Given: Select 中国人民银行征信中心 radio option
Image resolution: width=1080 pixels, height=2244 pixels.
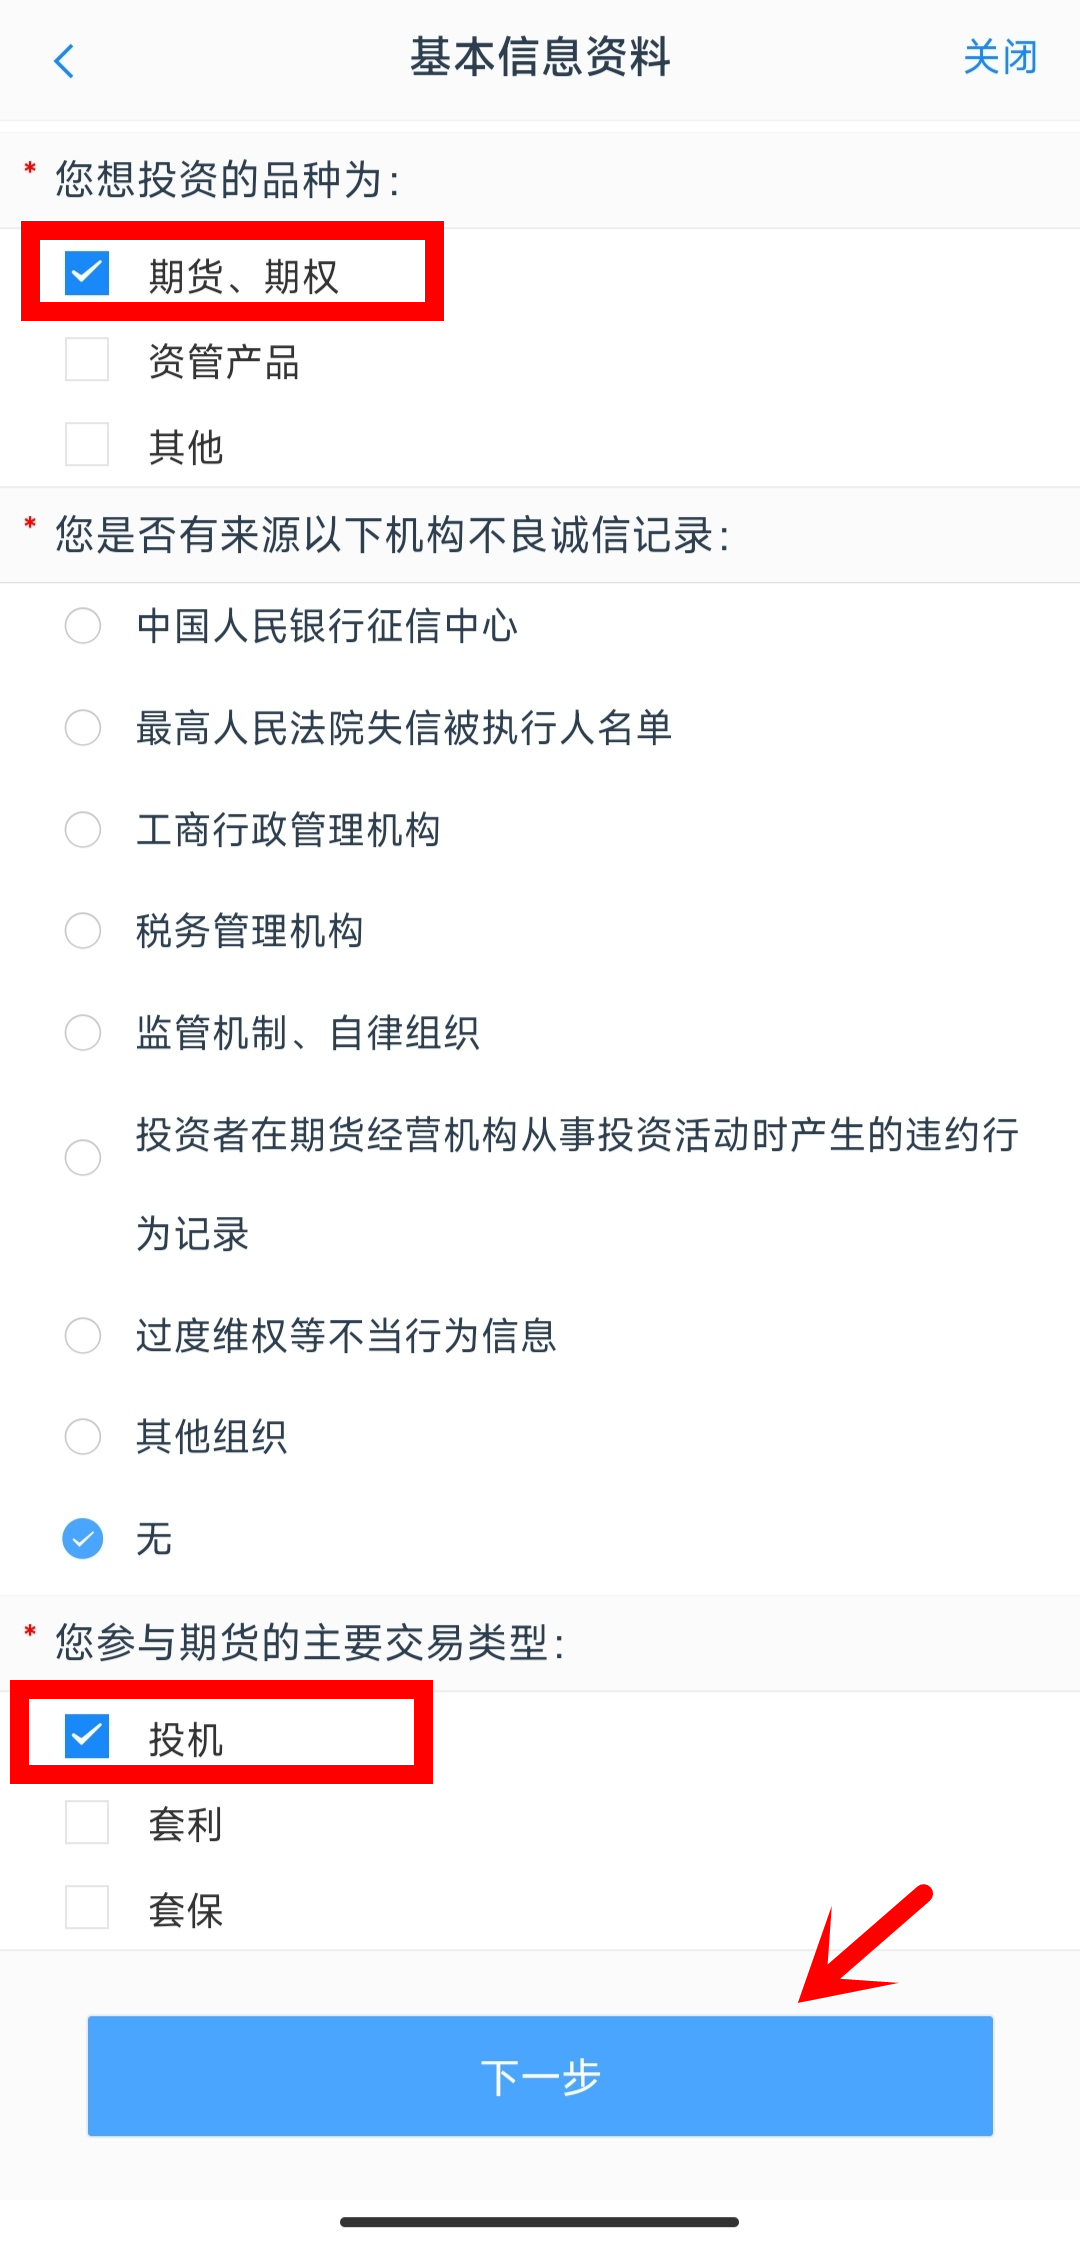Looking at the screenshot, I should [x=83, y=626].
